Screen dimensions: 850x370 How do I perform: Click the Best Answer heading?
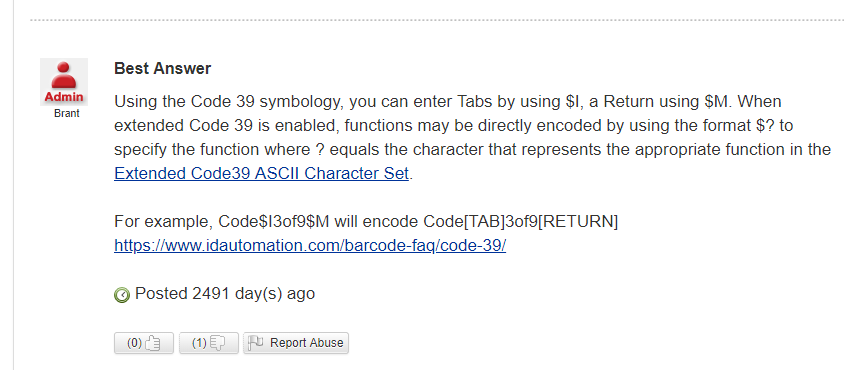[163, 69]
